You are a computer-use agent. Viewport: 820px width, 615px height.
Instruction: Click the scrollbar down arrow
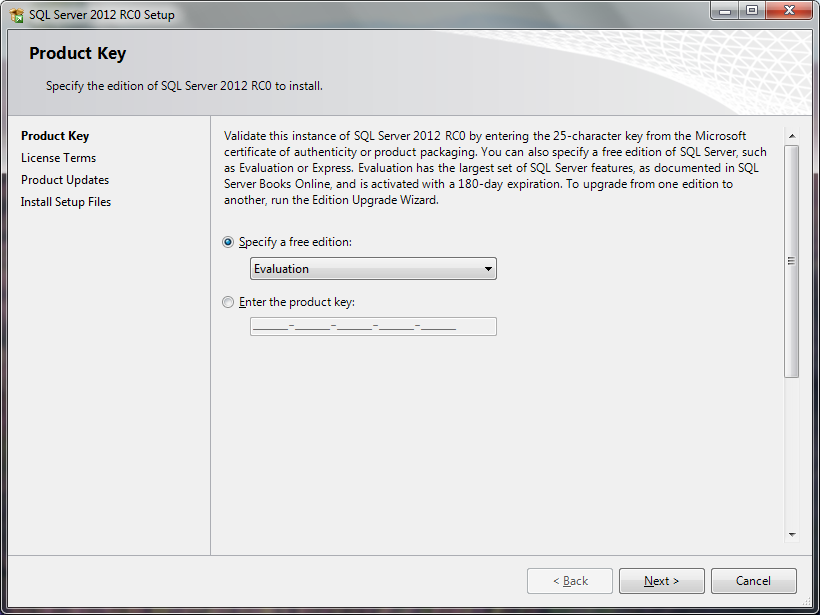tap(792, 534)
